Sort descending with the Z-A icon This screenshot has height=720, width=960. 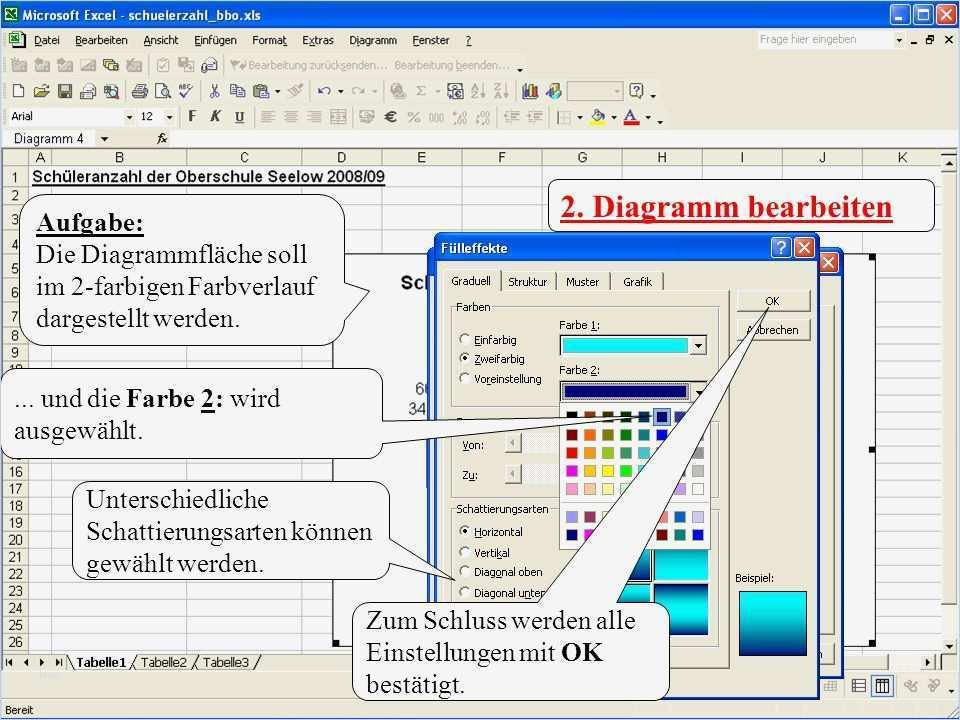click(x=501, y=91)
